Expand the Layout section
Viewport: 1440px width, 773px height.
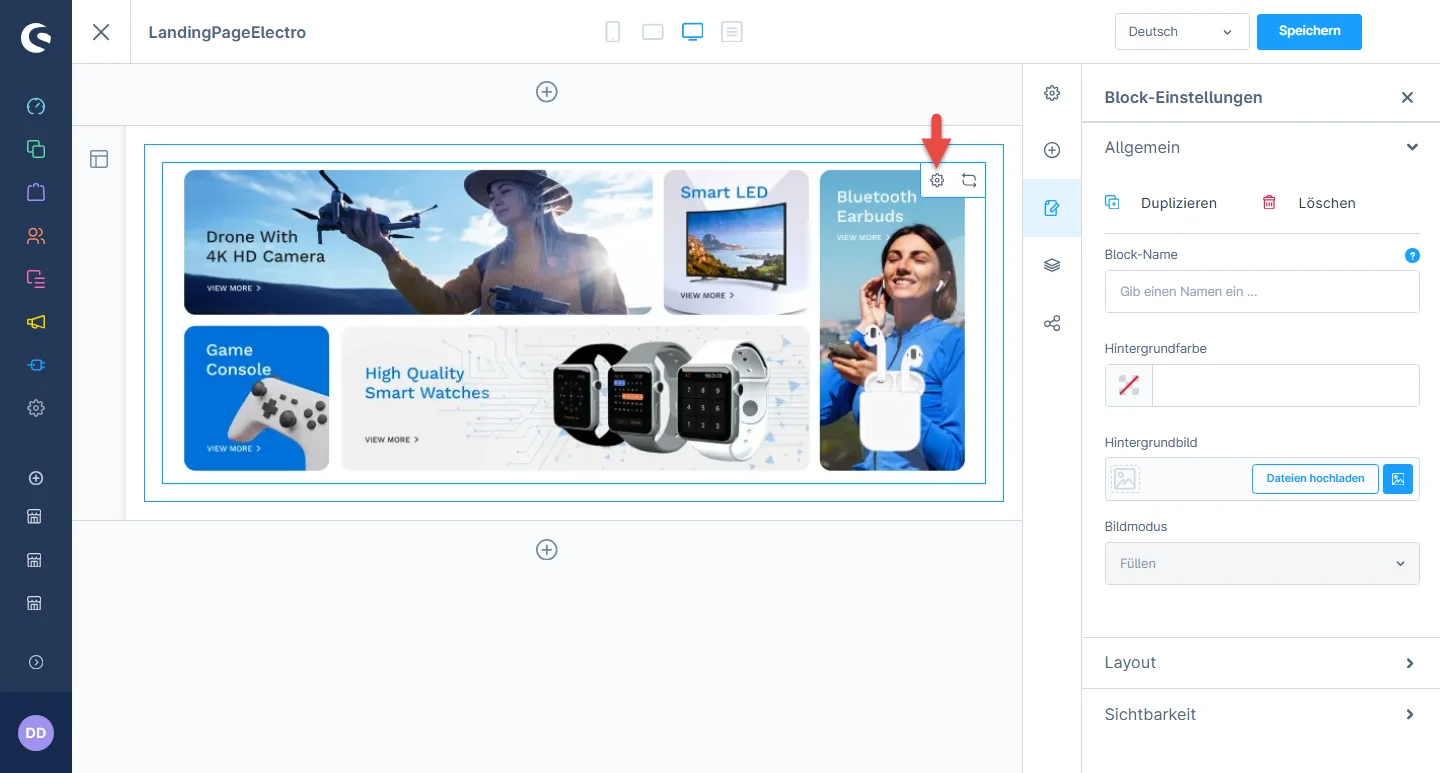point(1260,663)
